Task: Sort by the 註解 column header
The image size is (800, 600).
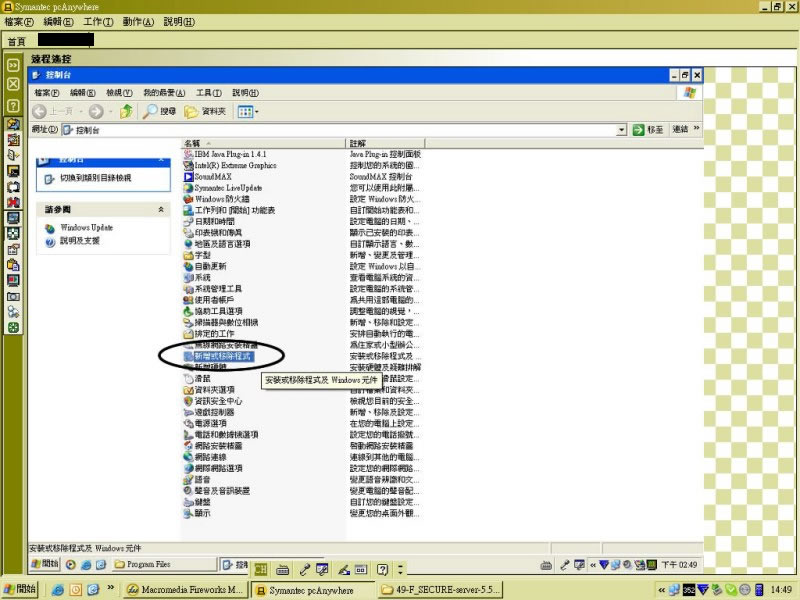Action: [385, 143]
